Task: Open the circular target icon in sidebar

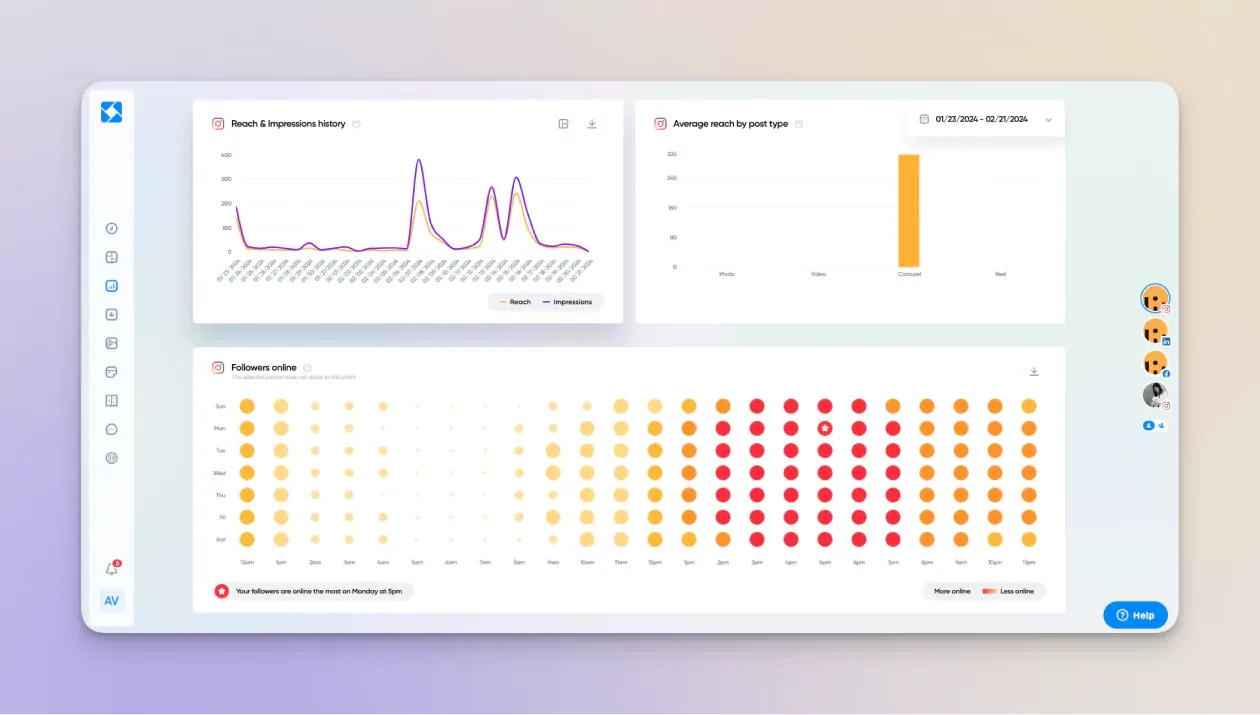Action: pyautogui.click(x=112, y=458)
